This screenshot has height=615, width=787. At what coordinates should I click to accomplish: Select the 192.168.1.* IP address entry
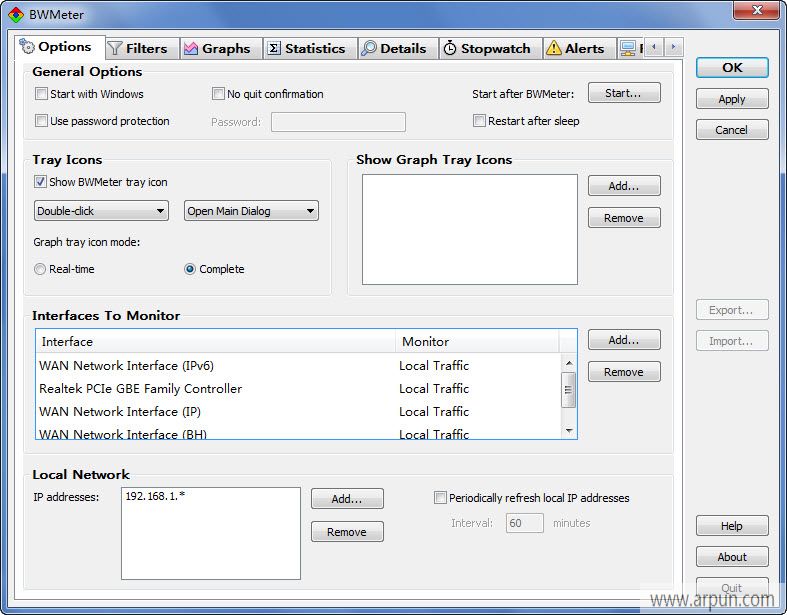pos(155,496)
